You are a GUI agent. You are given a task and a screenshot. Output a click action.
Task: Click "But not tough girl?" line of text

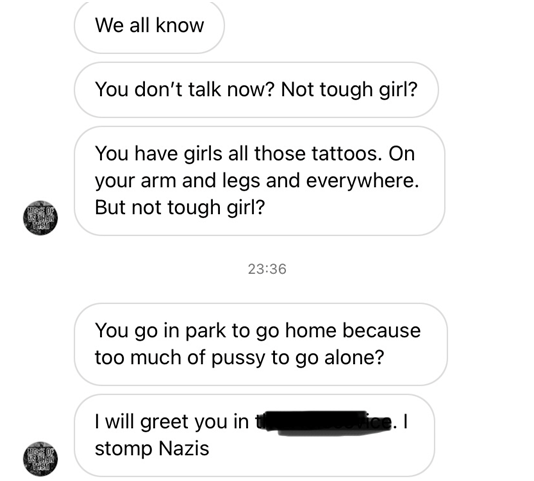coord(180,208)
